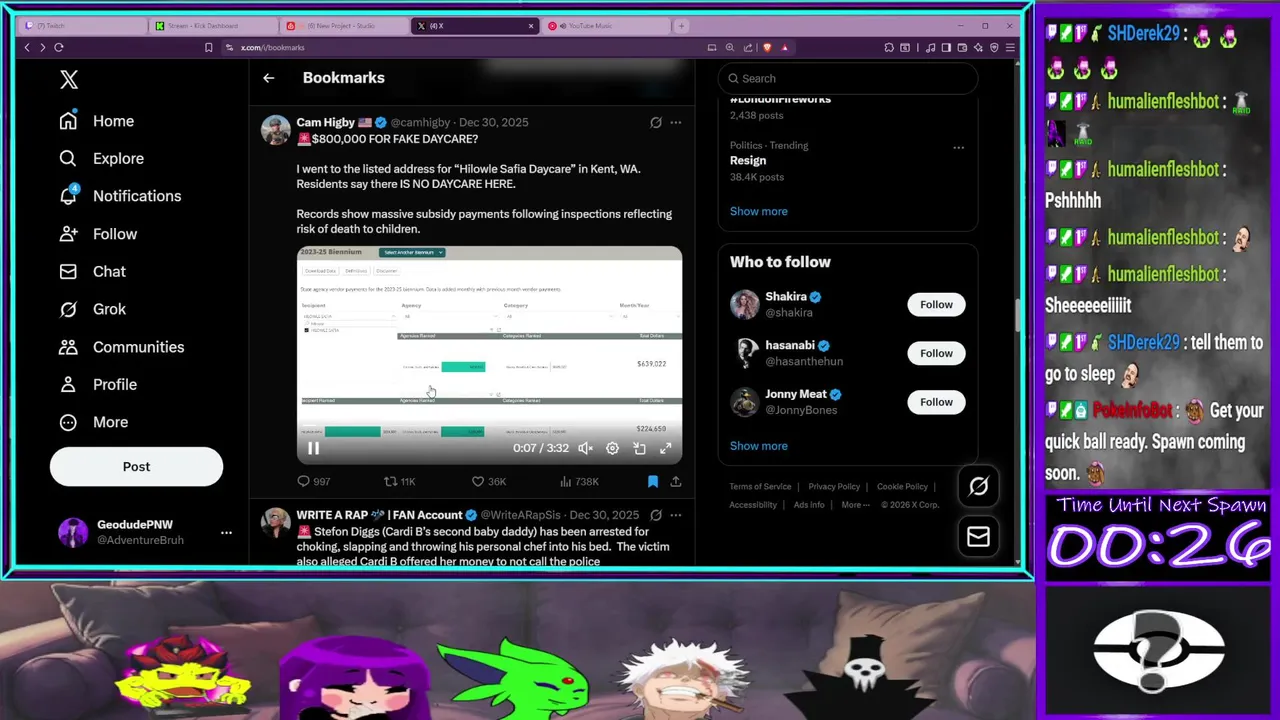Open Notifications in the X sidebar

[x=120, y=196]
